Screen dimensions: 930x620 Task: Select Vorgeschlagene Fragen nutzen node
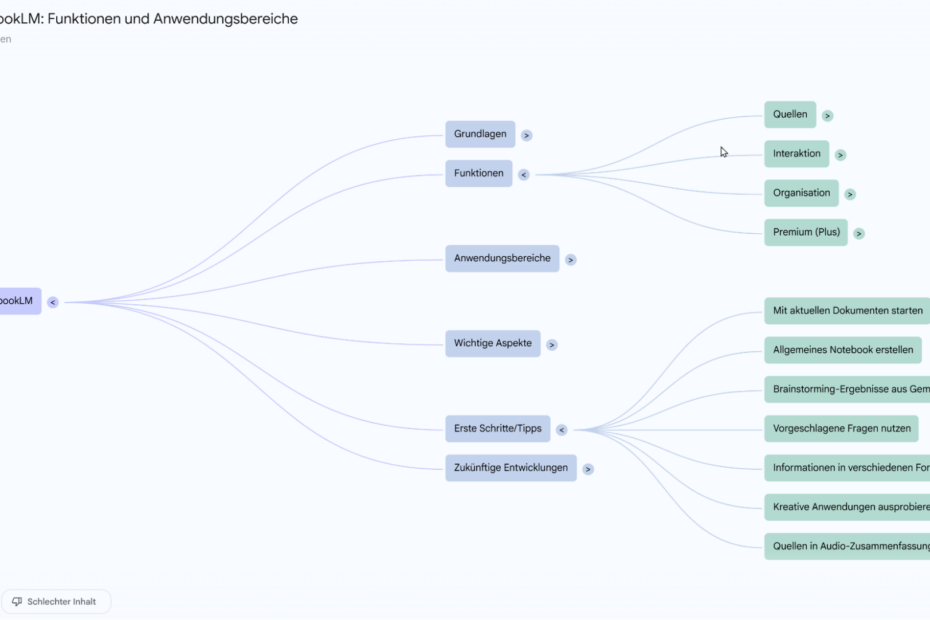(841, 428)
